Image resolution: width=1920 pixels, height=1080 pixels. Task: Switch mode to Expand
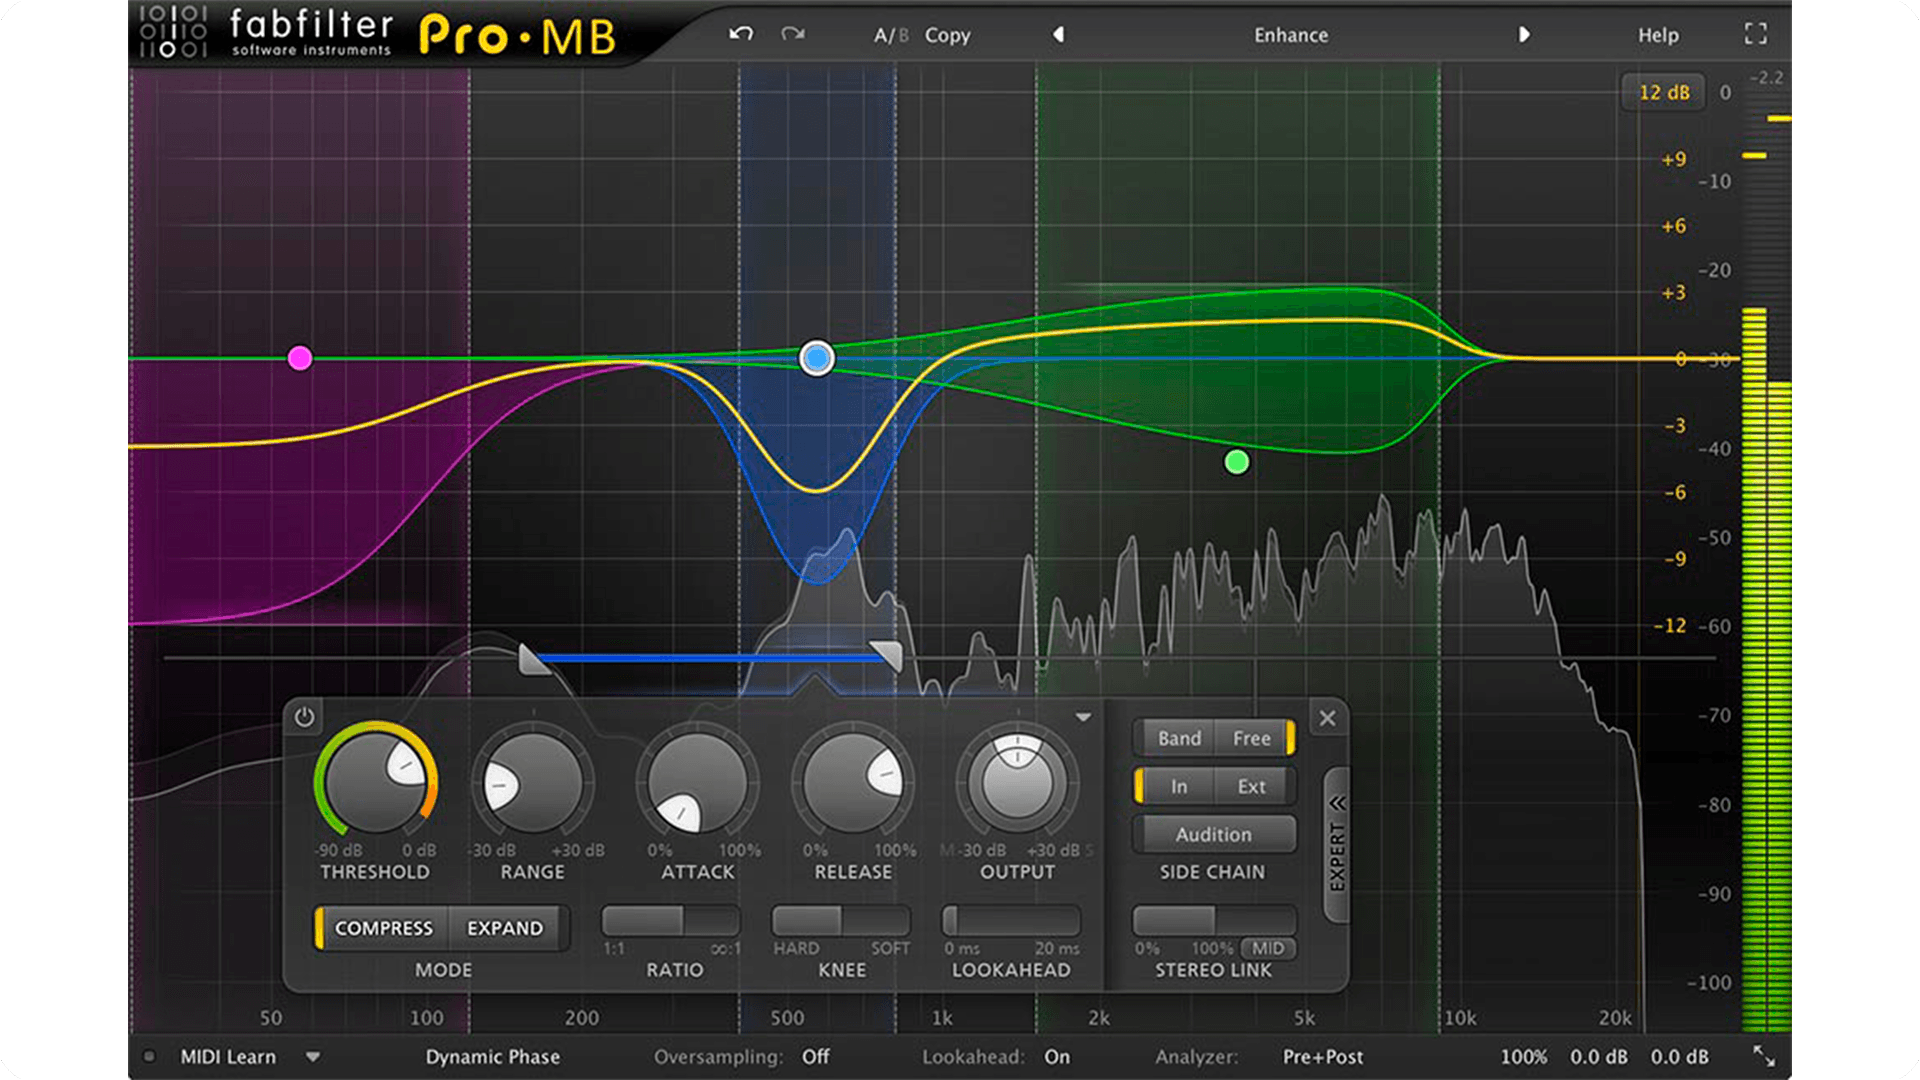(505, 928)
